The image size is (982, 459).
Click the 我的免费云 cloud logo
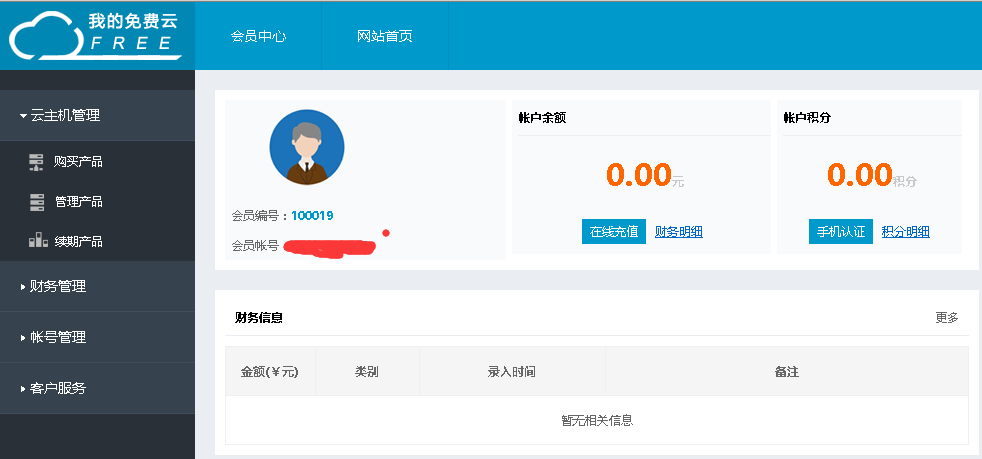click(96, 36)
